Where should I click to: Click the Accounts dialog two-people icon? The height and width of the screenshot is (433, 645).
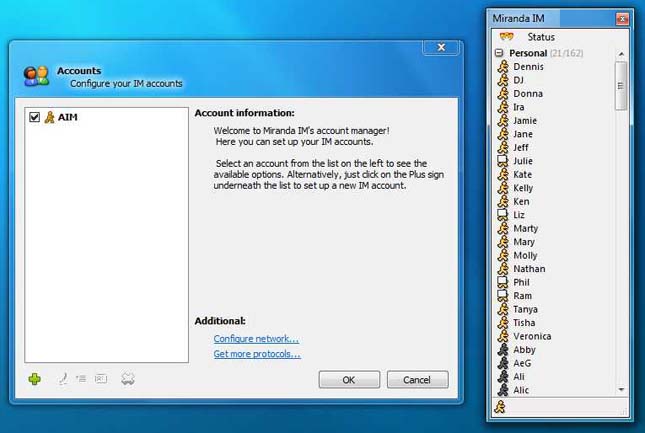pyautogui.click(x=36, y=76)
